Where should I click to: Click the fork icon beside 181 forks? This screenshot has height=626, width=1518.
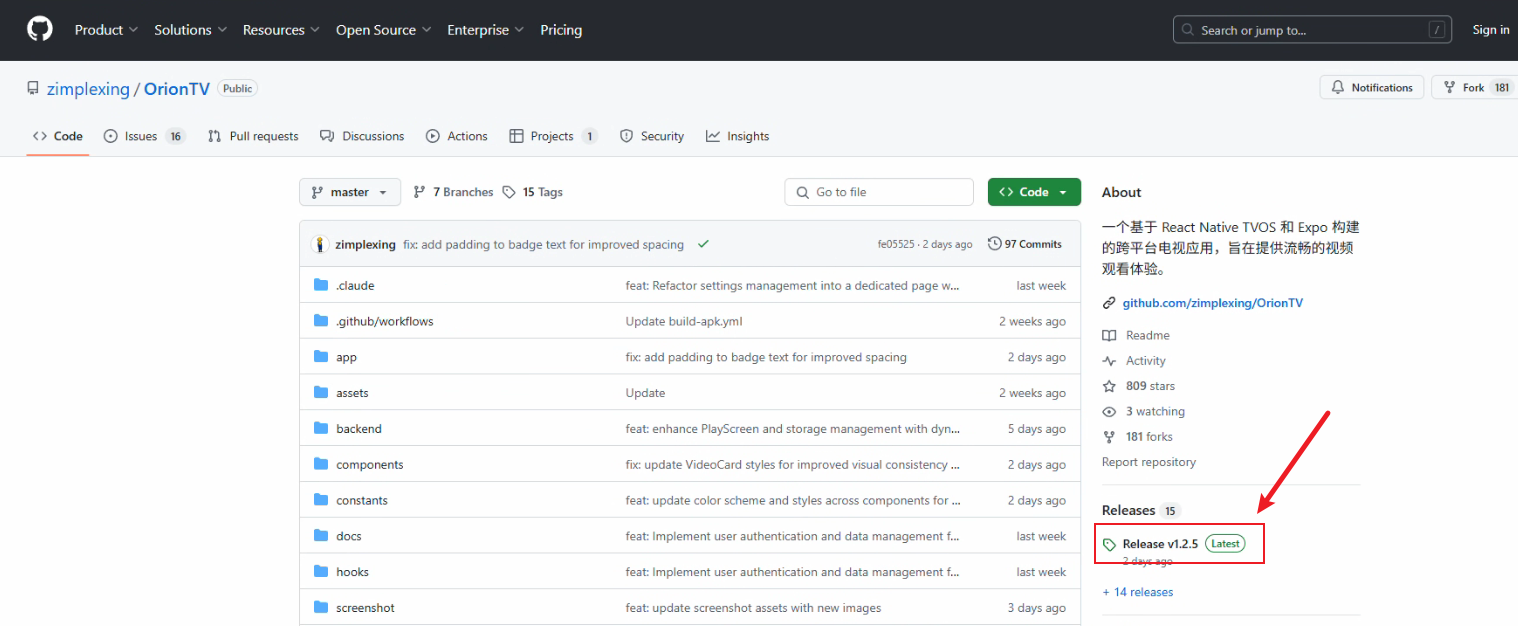[x=1109, y=437]
